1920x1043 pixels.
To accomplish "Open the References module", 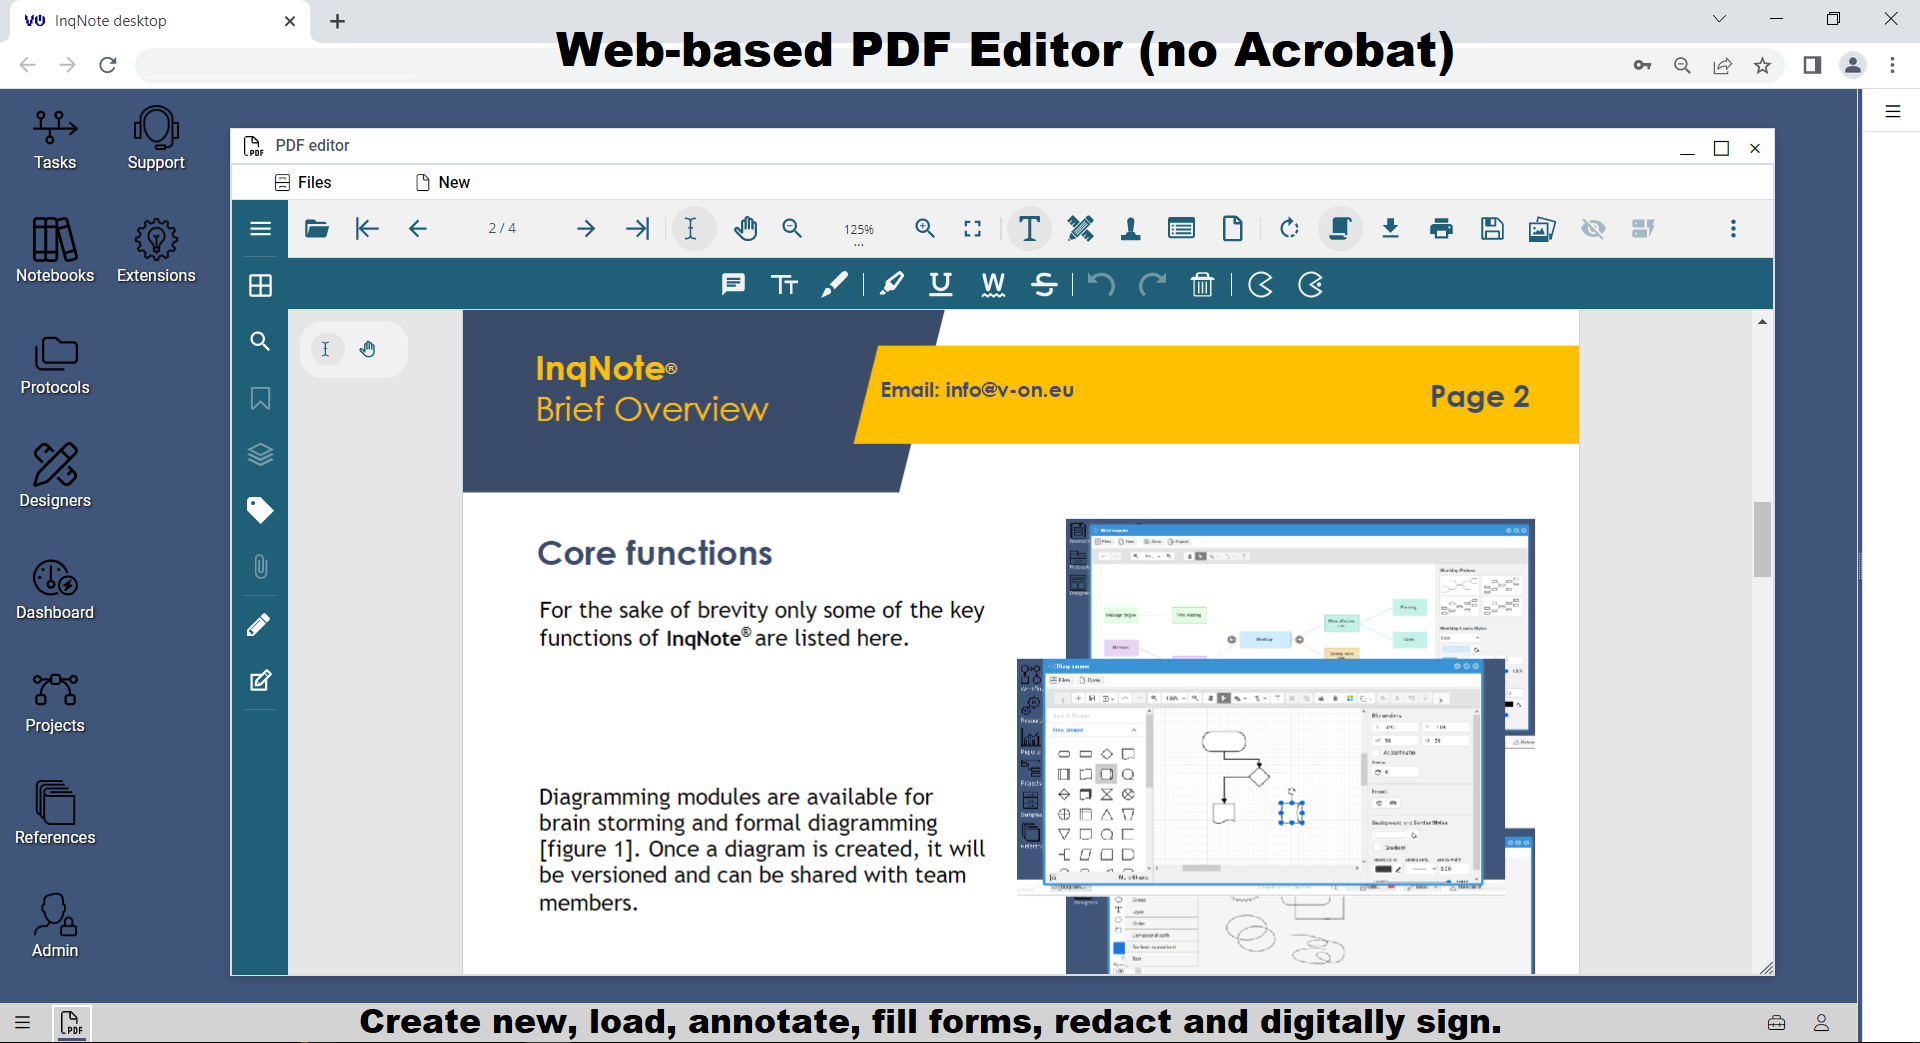I will (x=55, y=815).
